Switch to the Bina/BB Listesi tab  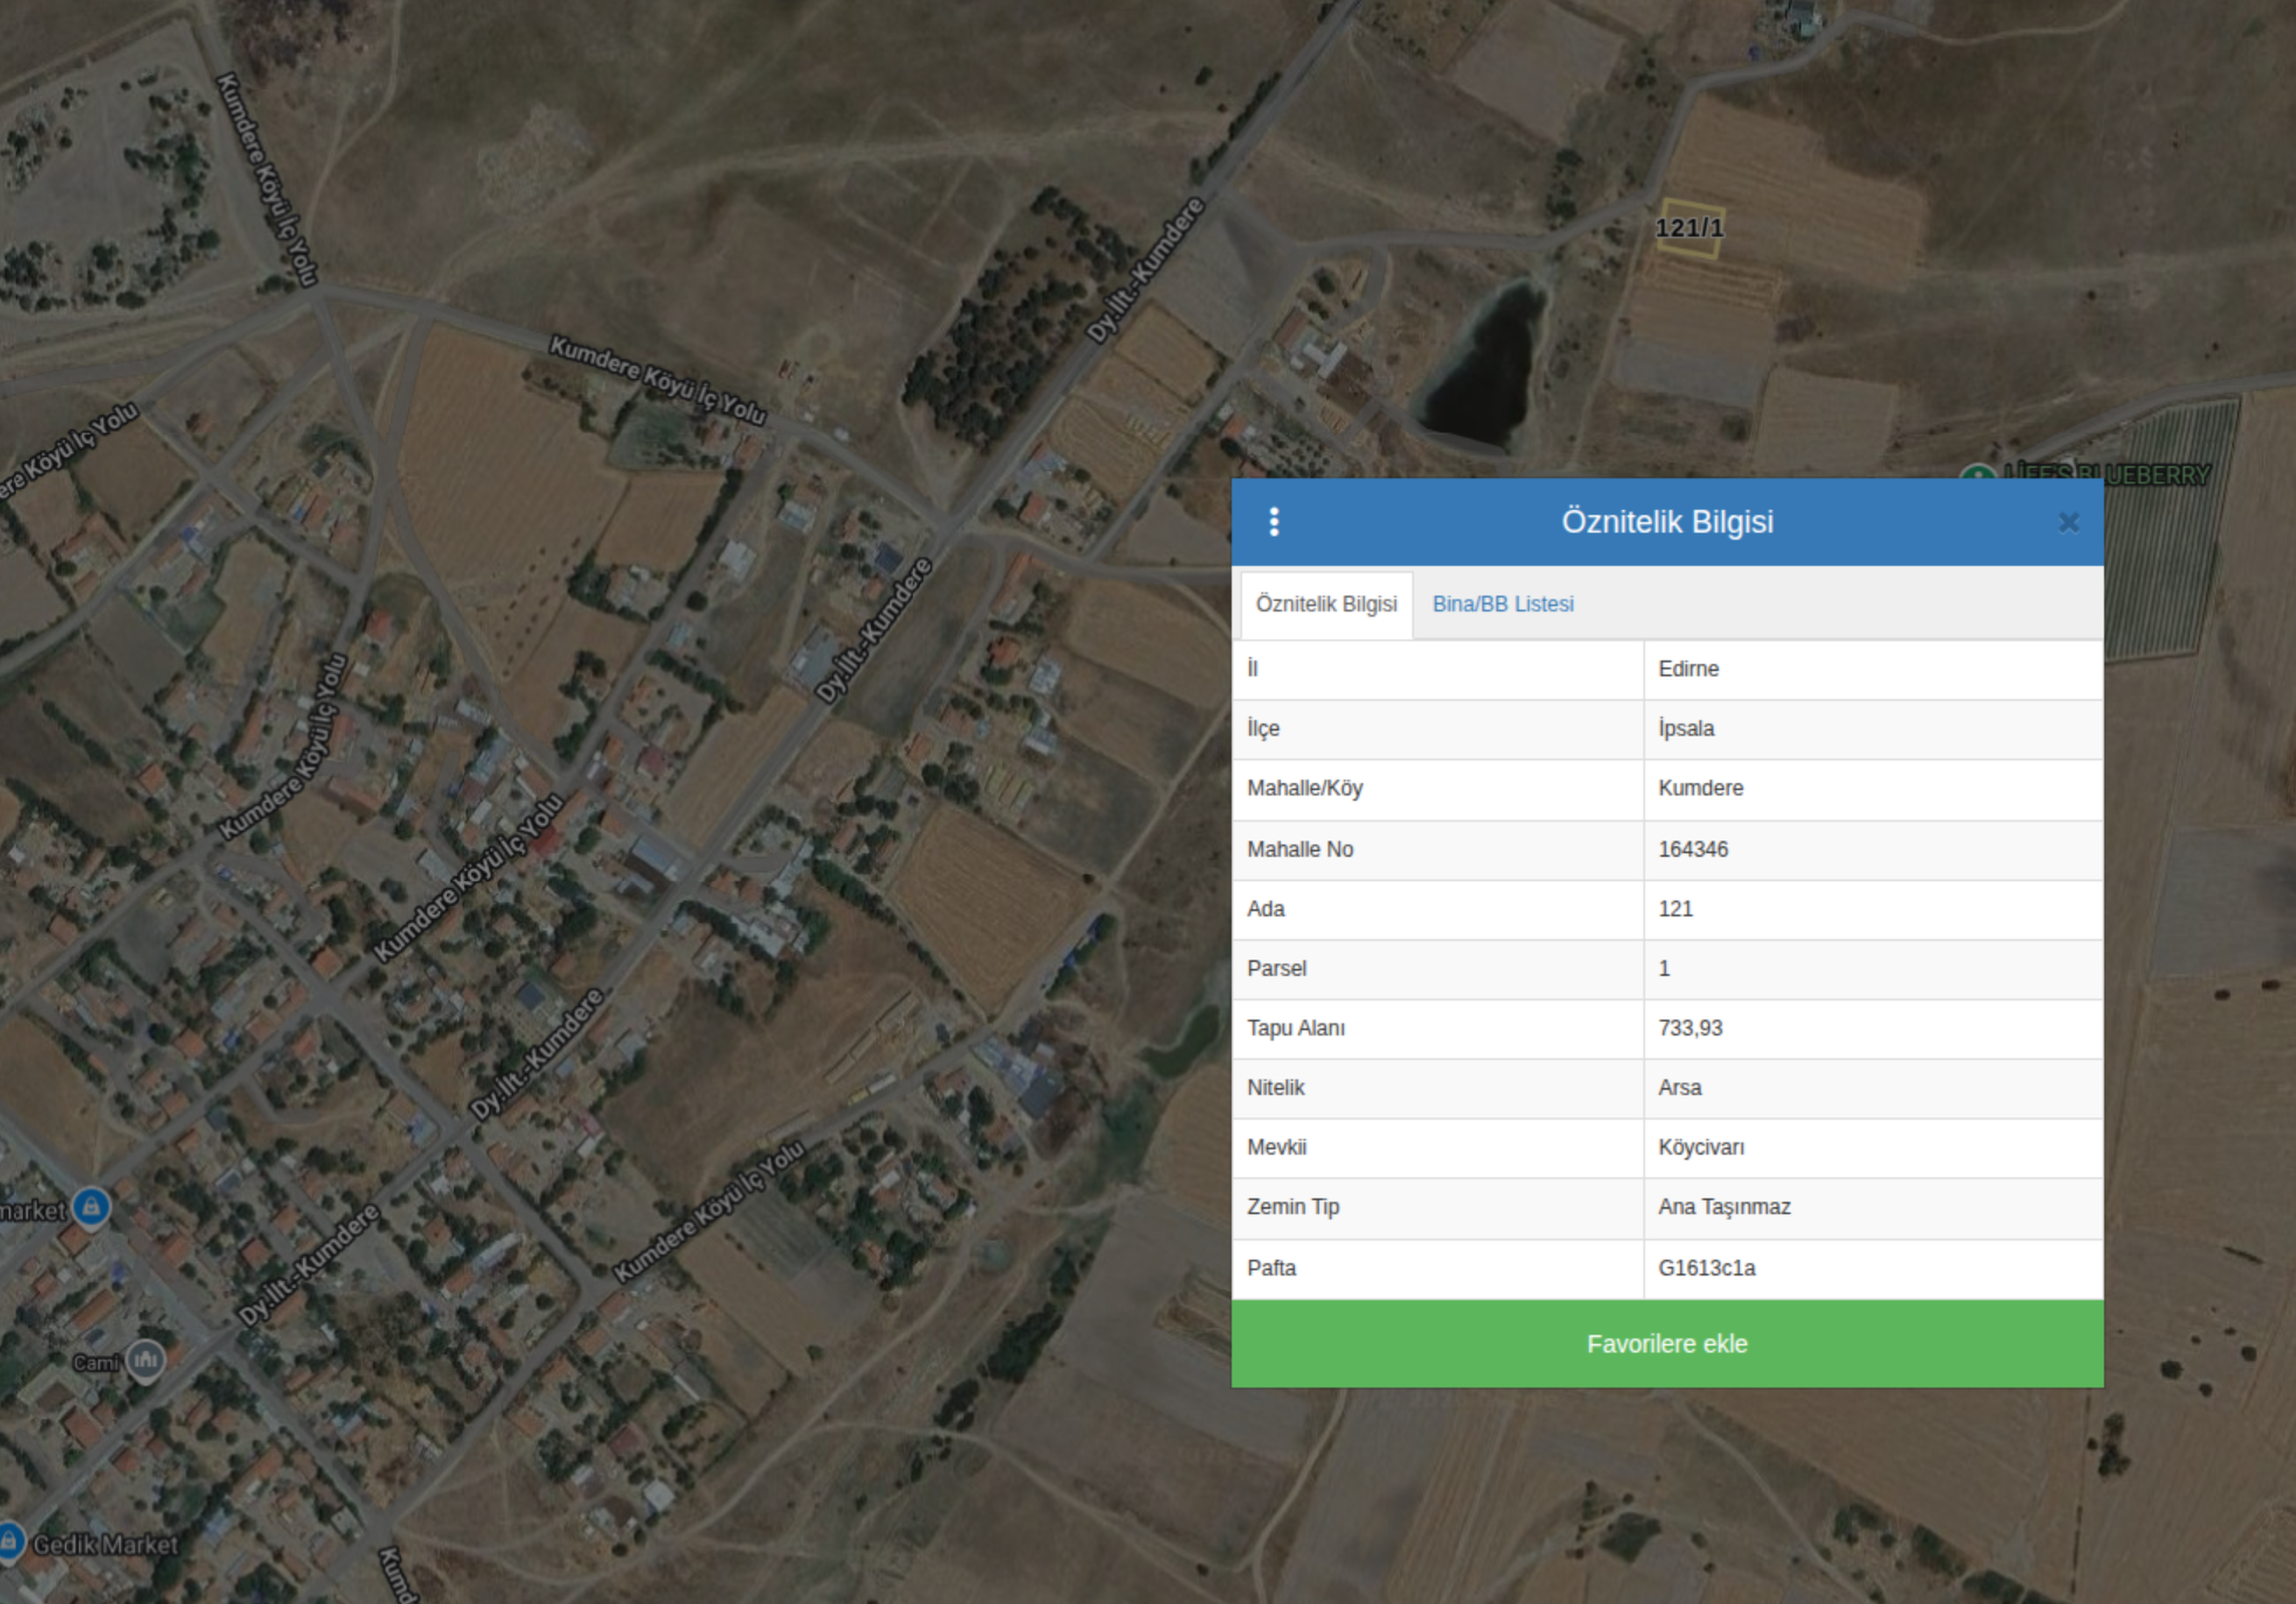tap(1503, 604)
